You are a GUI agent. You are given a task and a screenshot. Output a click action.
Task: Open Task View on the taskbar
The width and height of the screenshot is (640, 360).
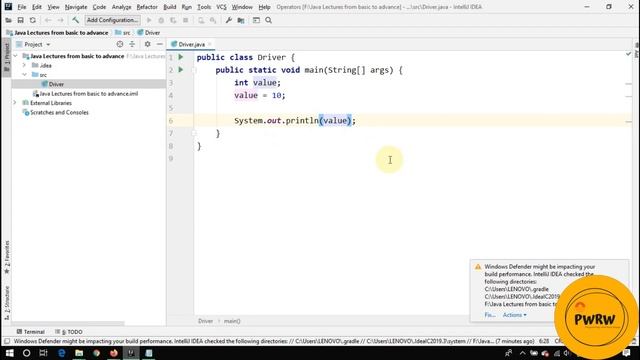point(44,353)
